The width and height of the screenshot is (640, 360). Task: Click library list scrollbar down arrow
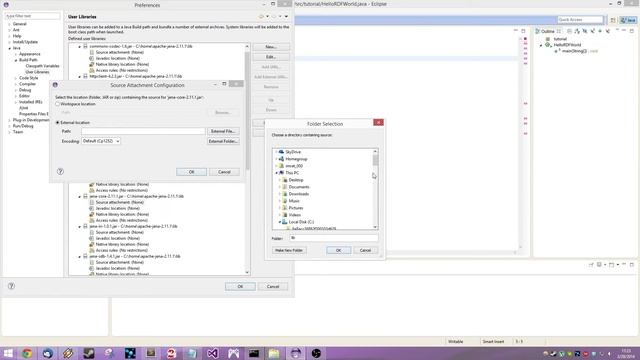[247, 272]
